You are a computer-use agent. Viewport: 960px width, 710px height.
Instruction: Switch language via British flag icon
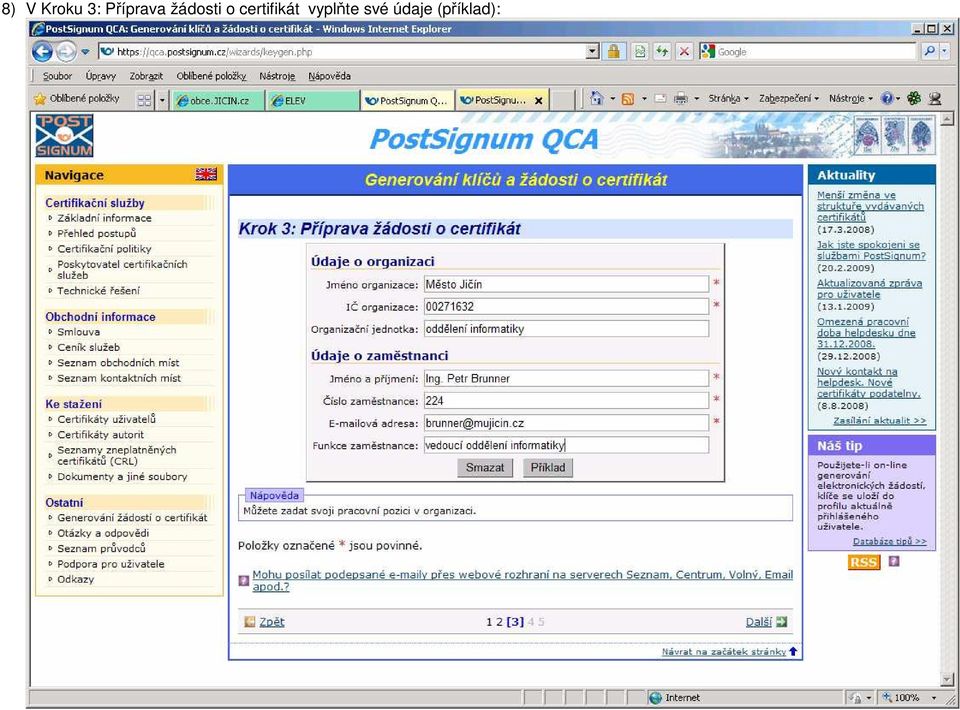206,174
